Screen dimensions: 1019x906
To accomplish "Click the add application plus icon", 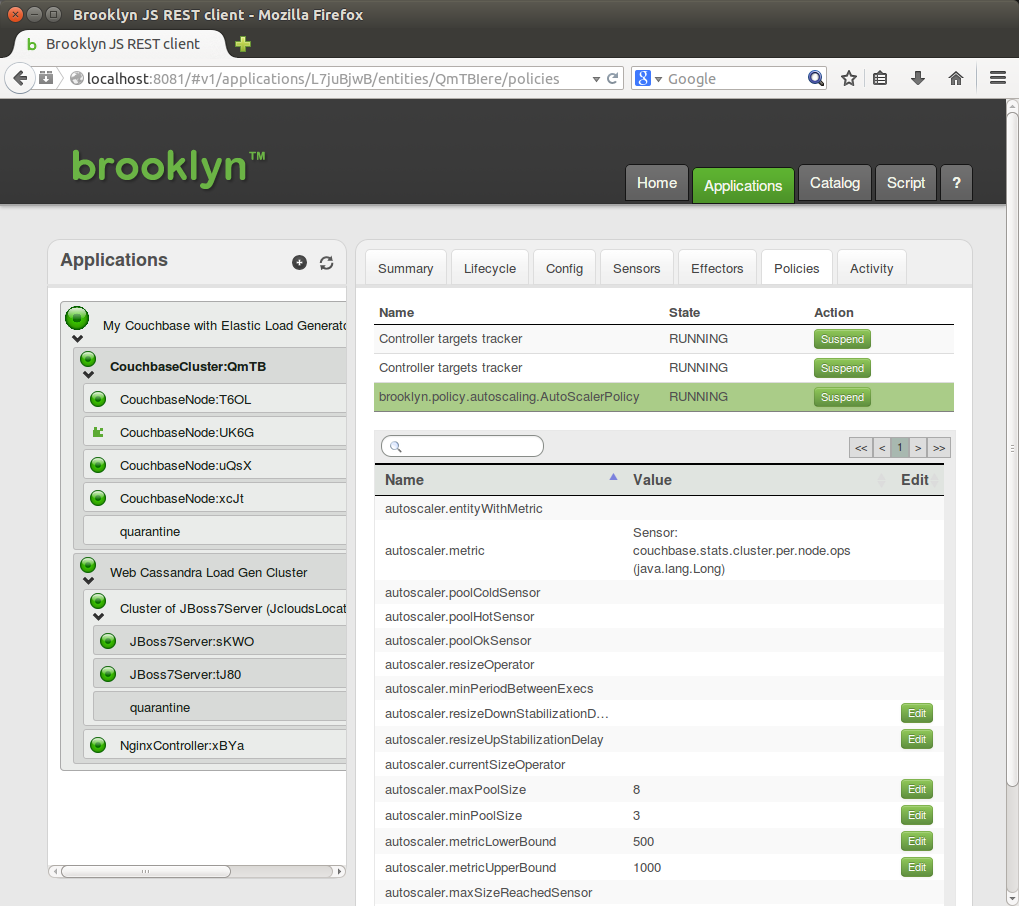I will (299, 263).
